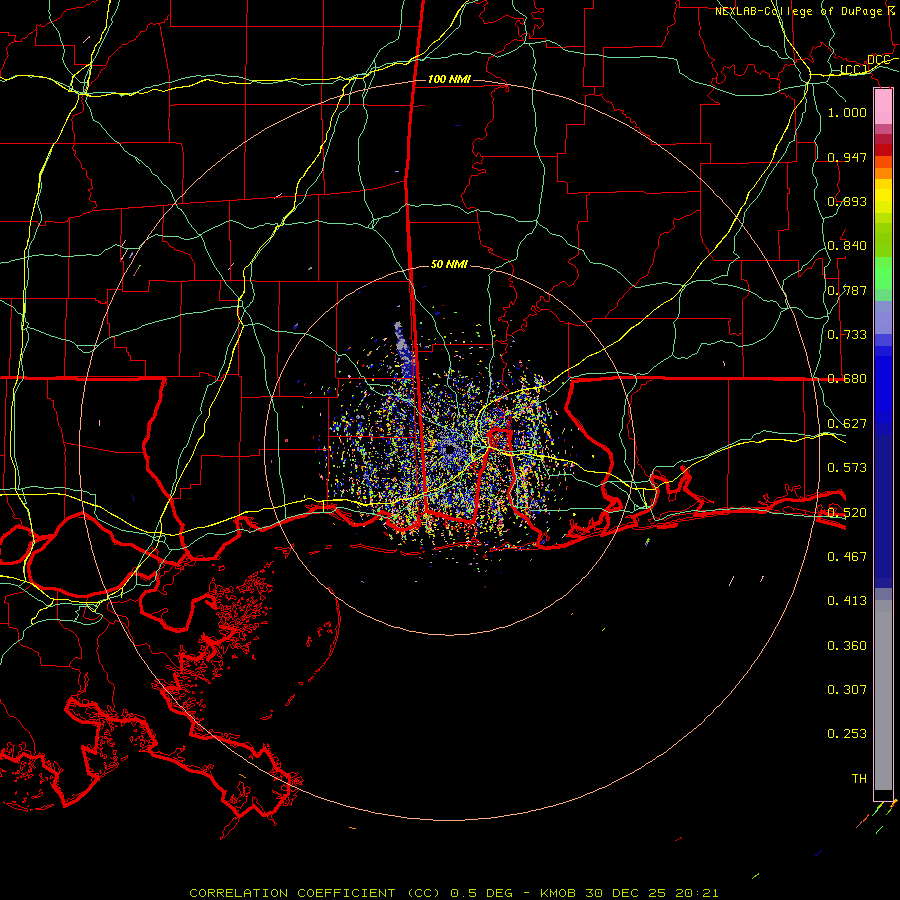Click the 0.893 scale label
Viewport: 900px width, 900px height.
click(x=847, y=201)
